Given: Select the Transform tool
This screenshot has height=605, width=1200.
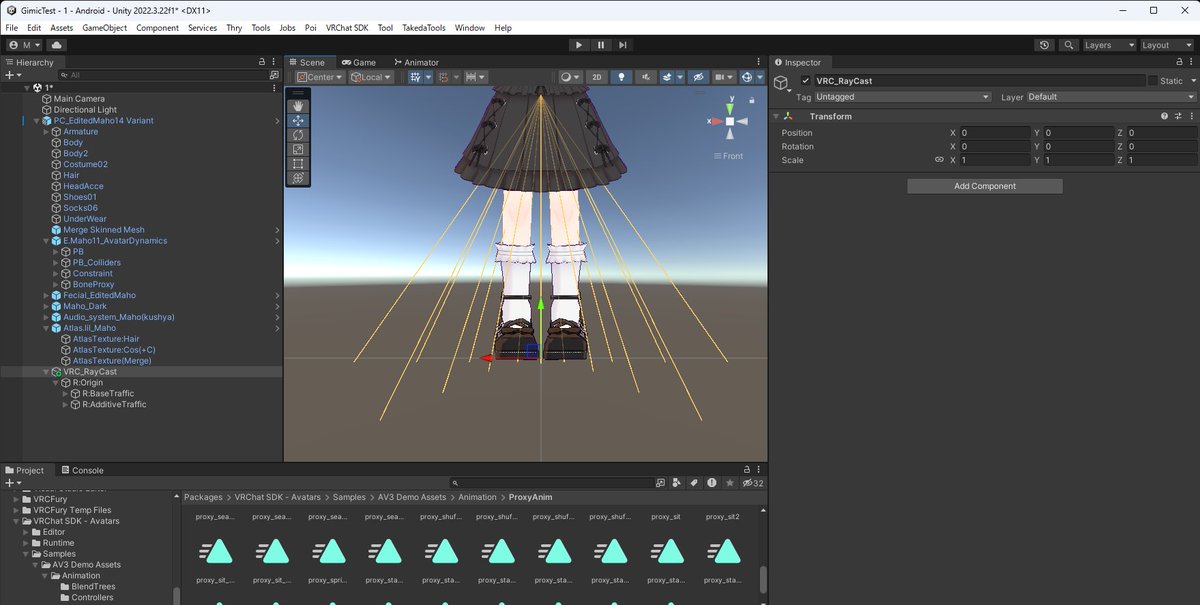Looking at the screenshot, I should click(298, 178).
